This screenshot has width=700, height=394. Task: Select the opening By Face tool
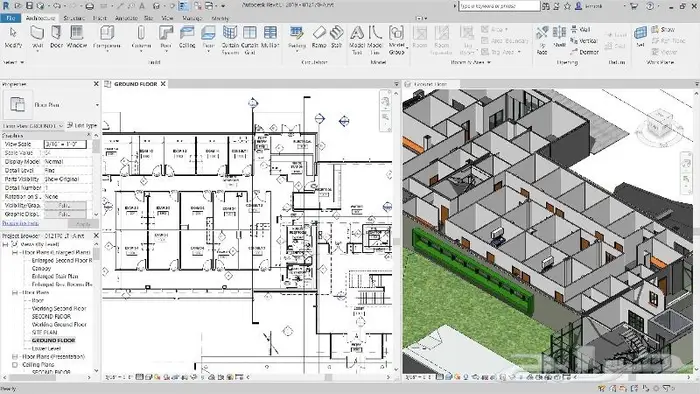(x=542, y=39)
